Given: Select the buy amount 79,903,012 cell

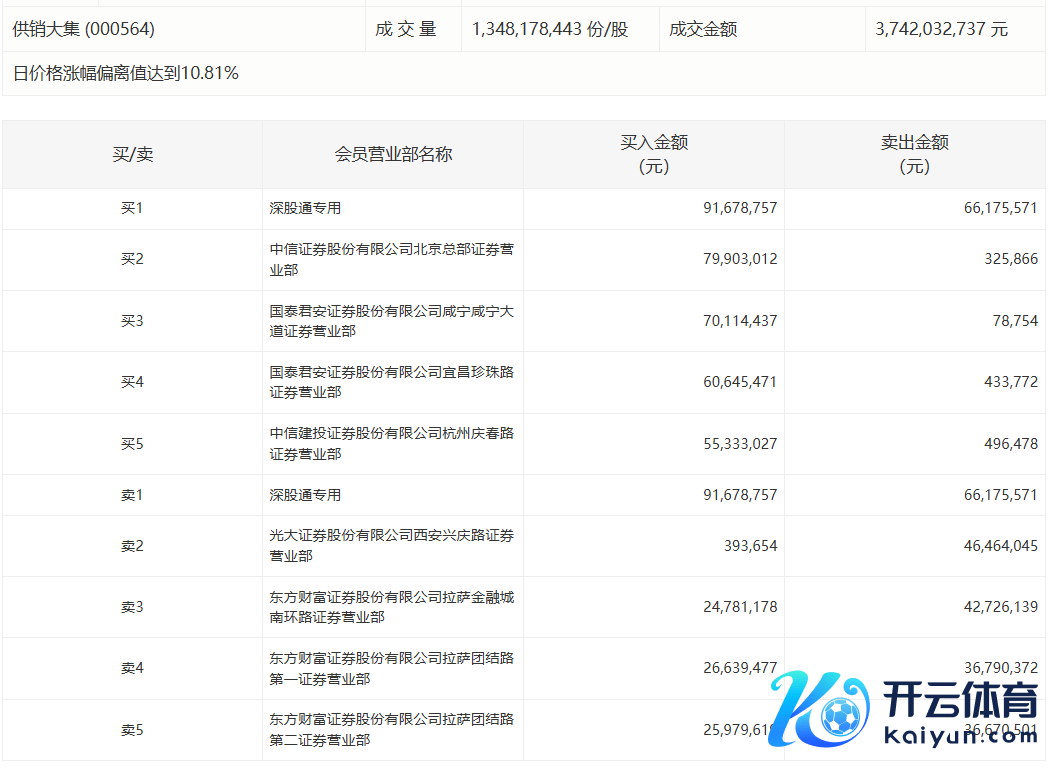Looking at the screenshot, I should (740, 259).
